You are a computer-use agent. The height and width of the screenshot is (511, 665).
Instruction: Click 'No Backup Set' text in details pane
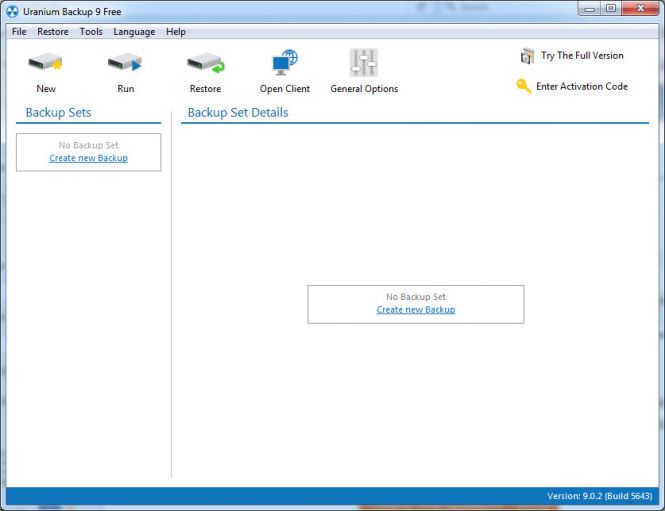[x=416, y=297]
